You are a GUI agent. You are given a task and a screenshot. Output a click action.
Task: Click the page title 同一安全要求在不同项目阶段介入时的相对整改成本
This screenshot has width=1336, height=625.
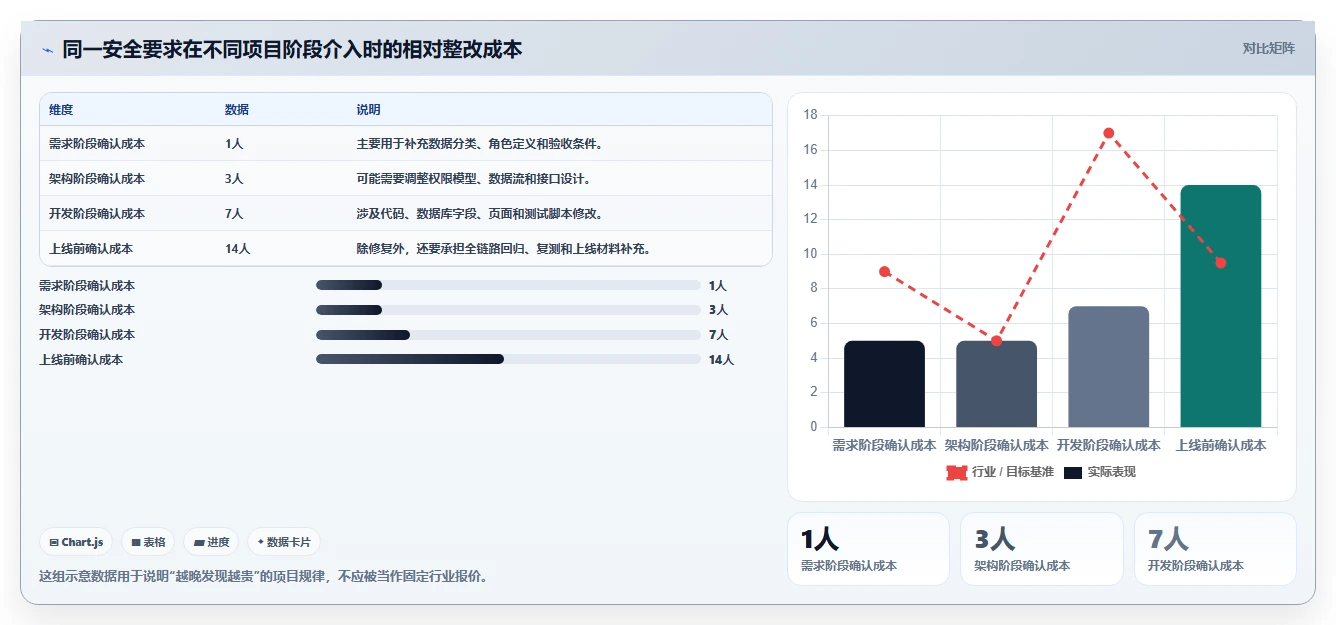coord(292,49)
